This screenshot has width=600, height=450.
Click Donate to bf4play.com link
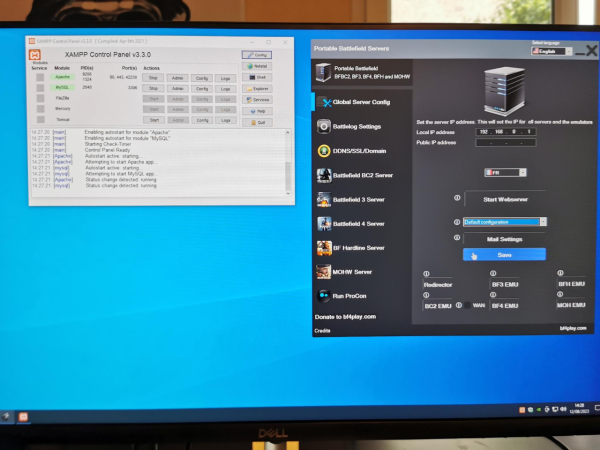click(x=345, y=317)
